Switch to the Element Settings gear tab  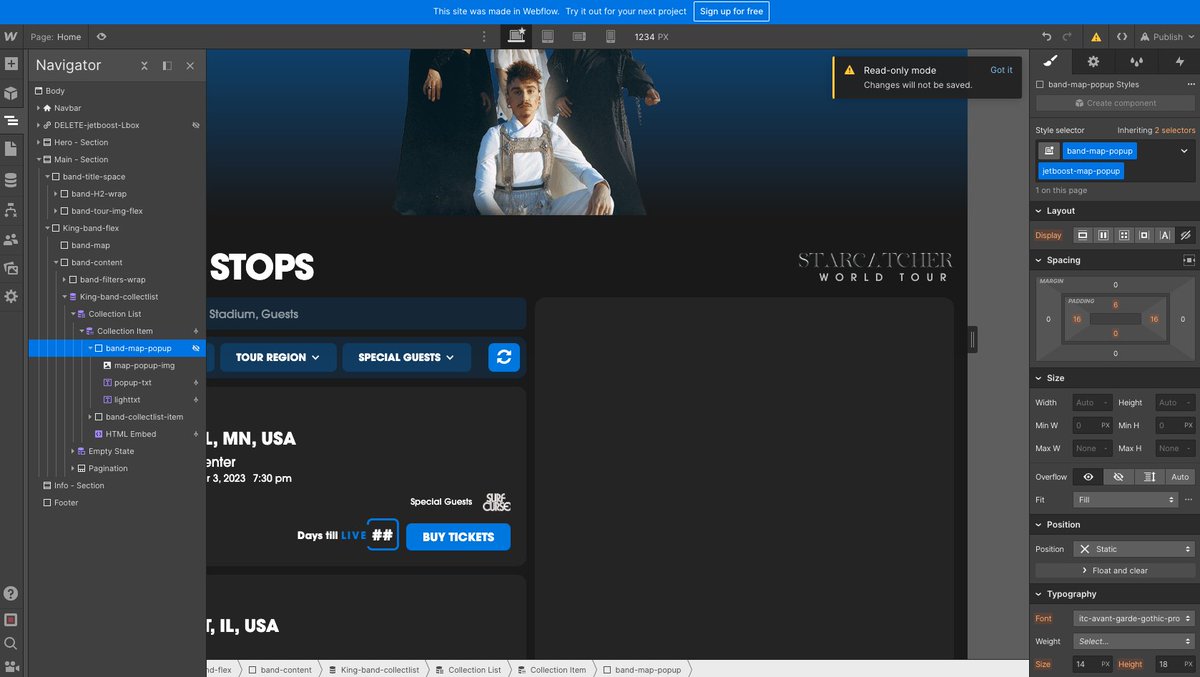pos(1093,62)
